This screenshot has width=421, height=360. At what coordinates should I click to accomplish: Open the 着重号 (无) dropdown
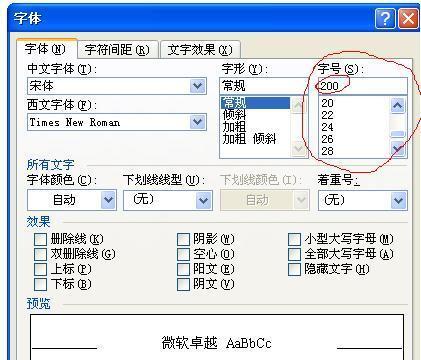[398, 200]
